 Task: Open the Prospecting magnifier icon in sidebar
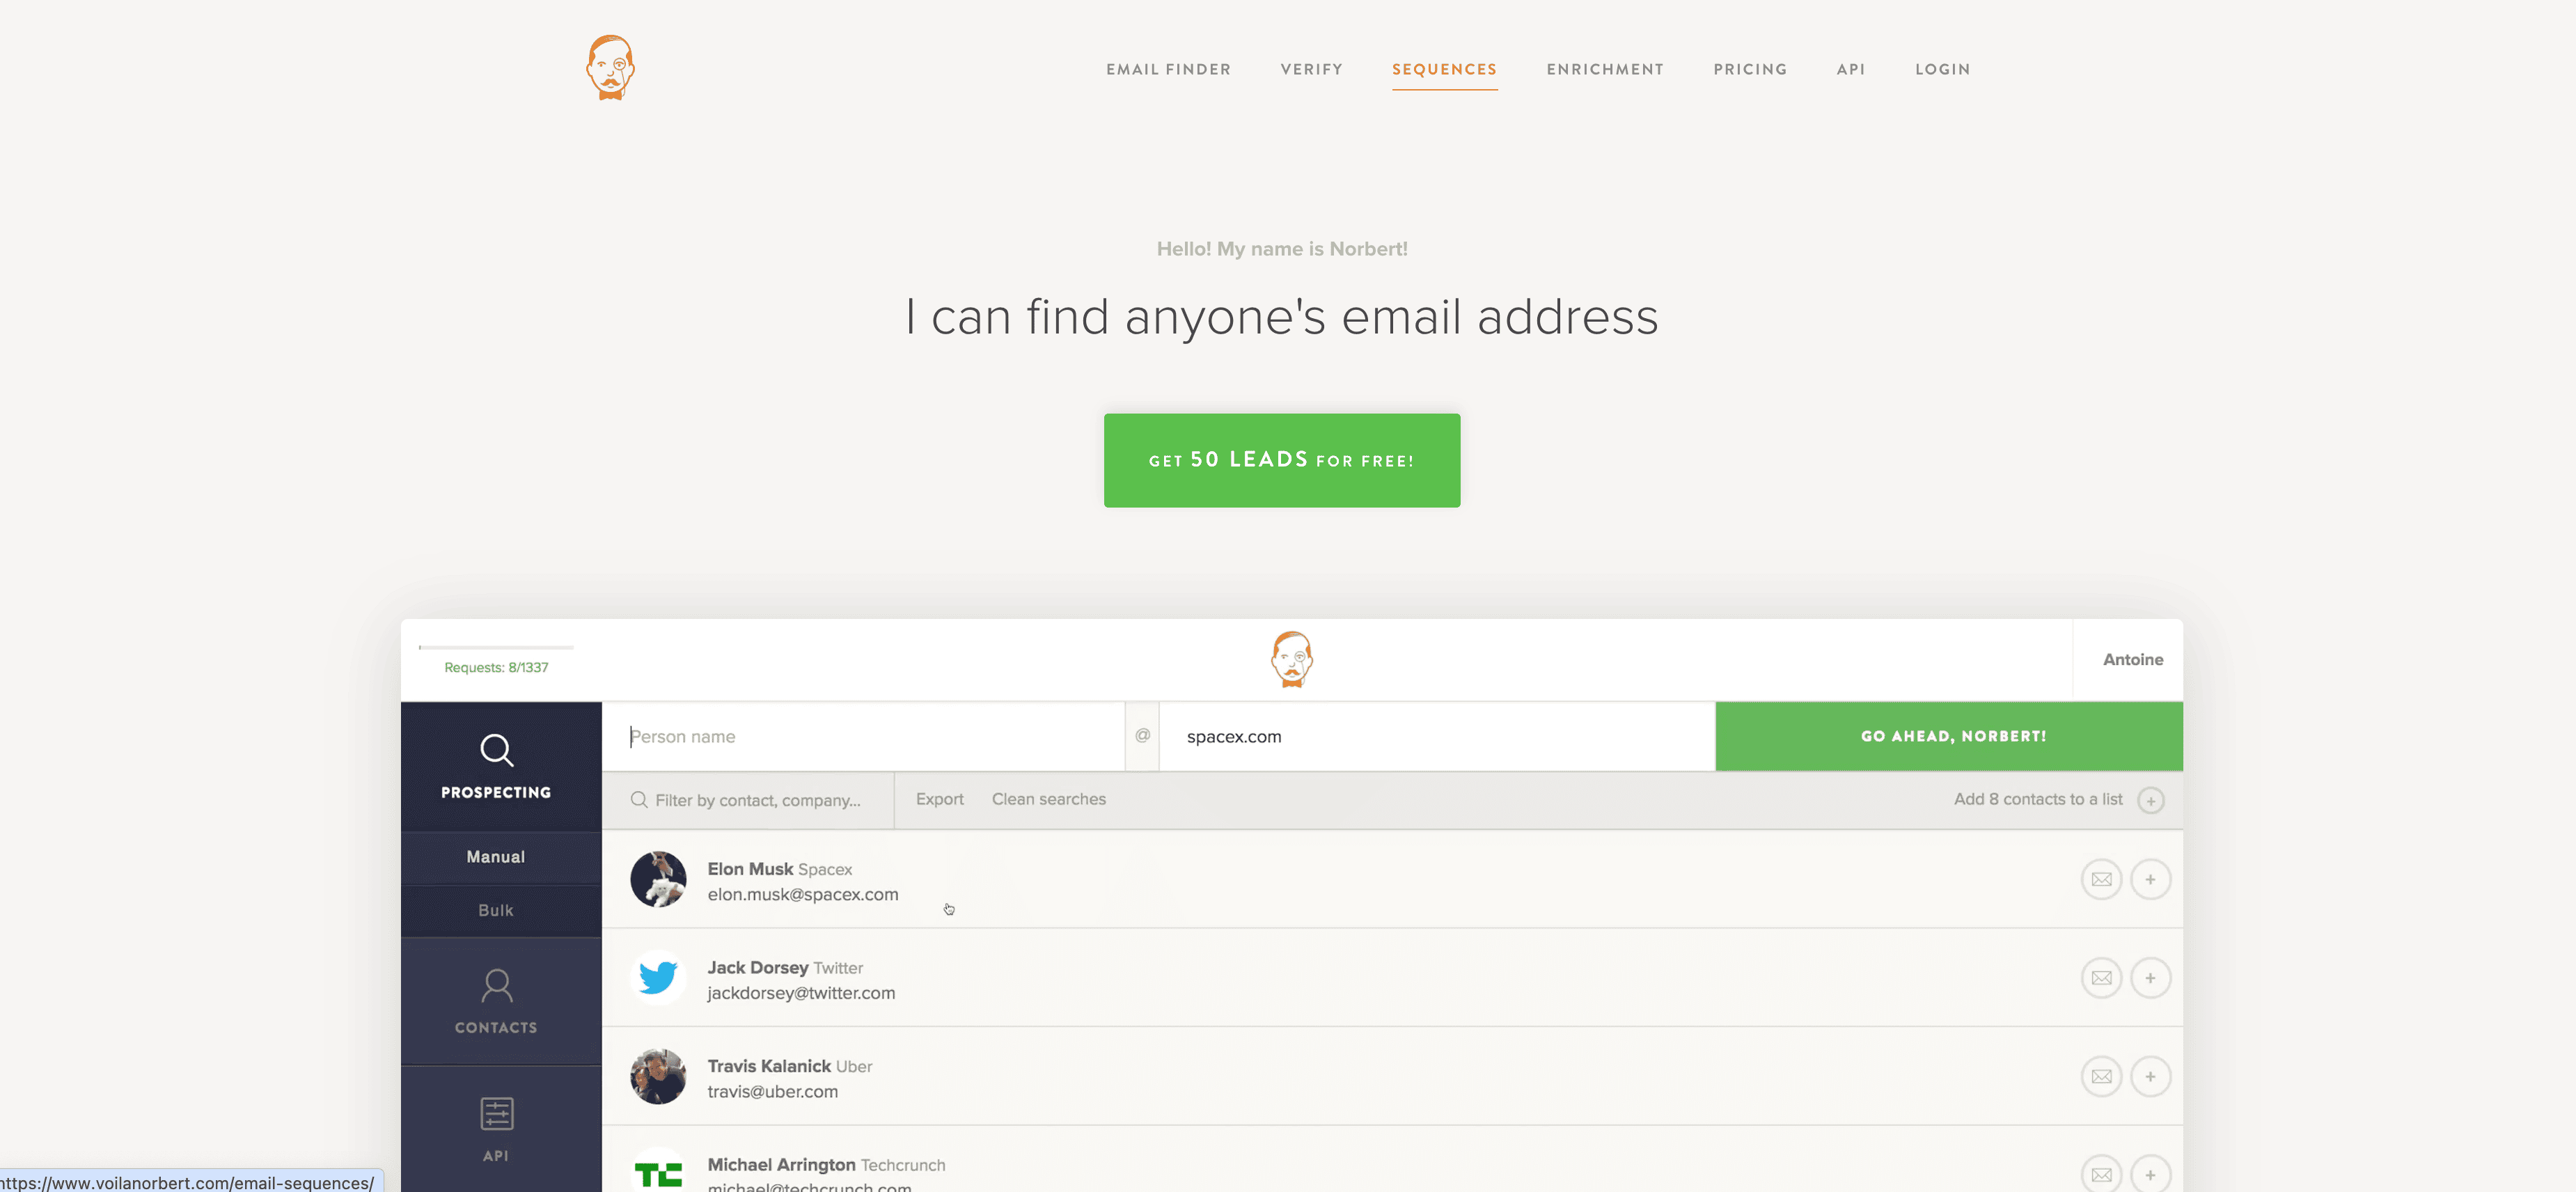pyautogui.click(x=496, y=750)
